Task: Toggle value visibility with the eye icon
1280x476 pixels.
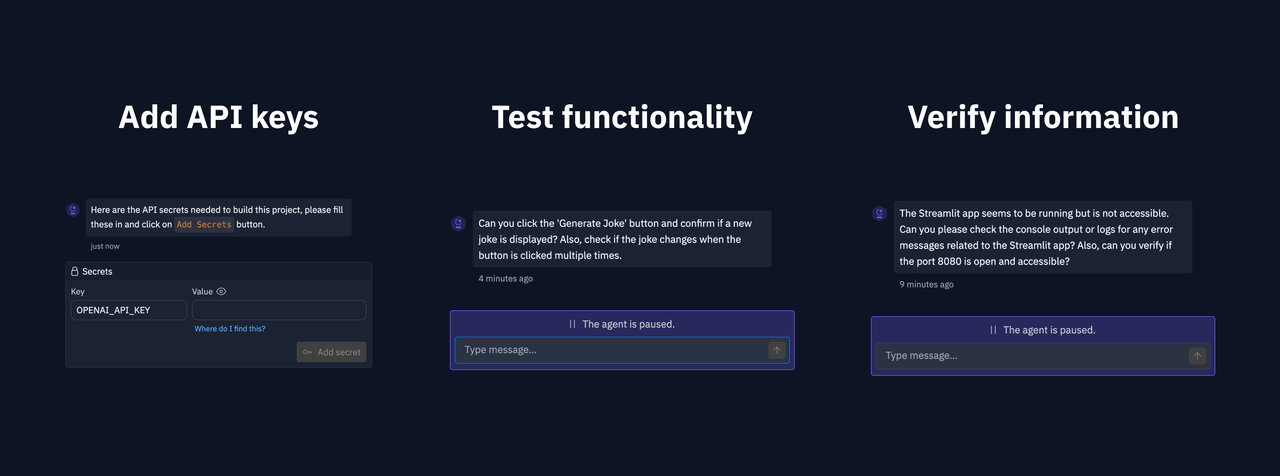Action: click(221, 292)
